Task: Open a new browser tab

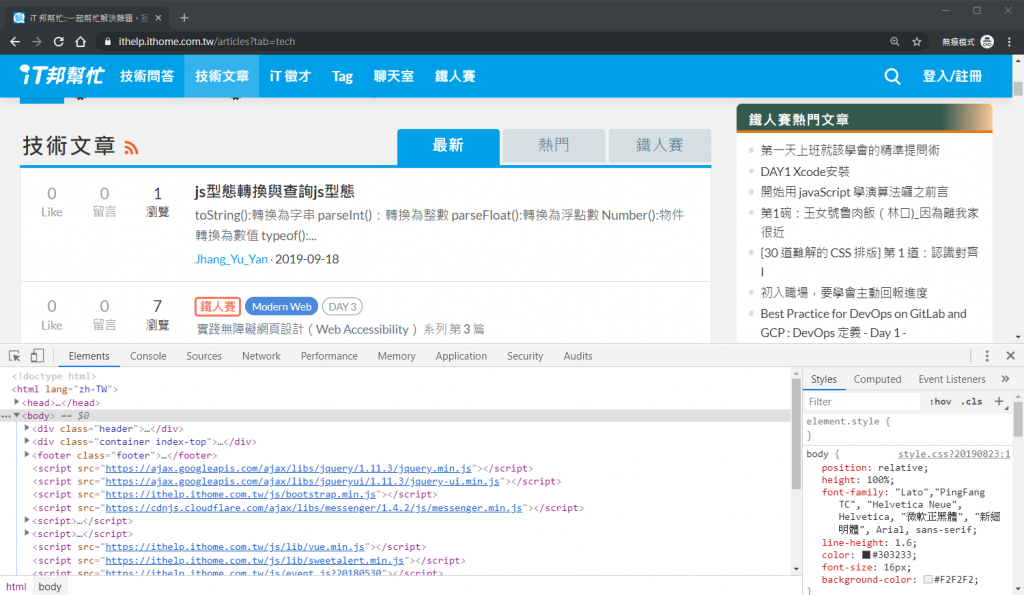Action: (184, 18)
